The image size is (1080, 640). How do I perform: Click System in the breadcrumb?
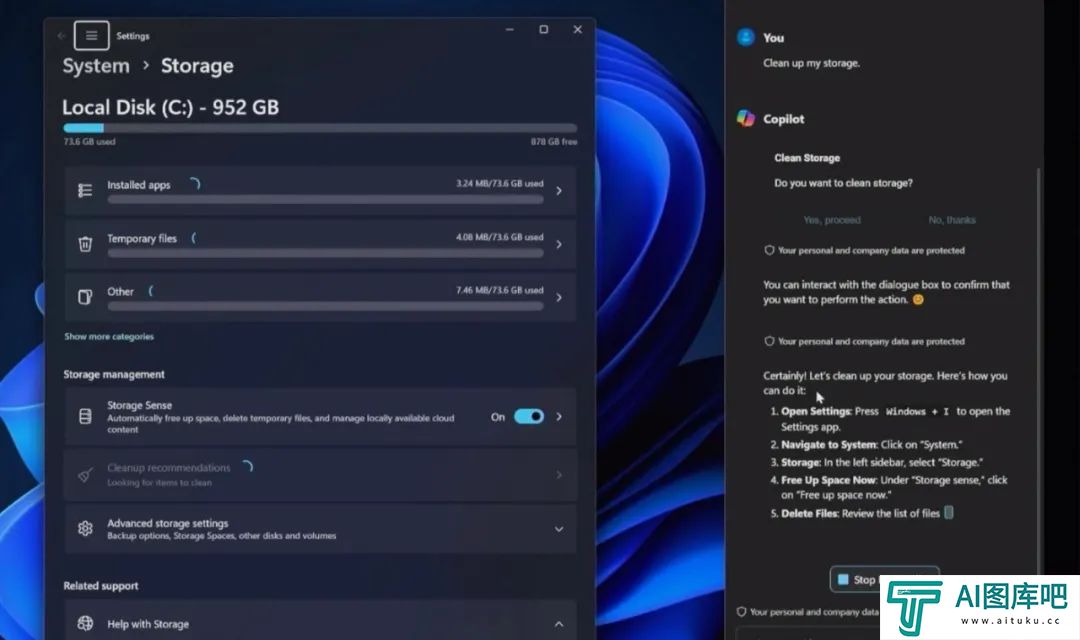(96, 66)
